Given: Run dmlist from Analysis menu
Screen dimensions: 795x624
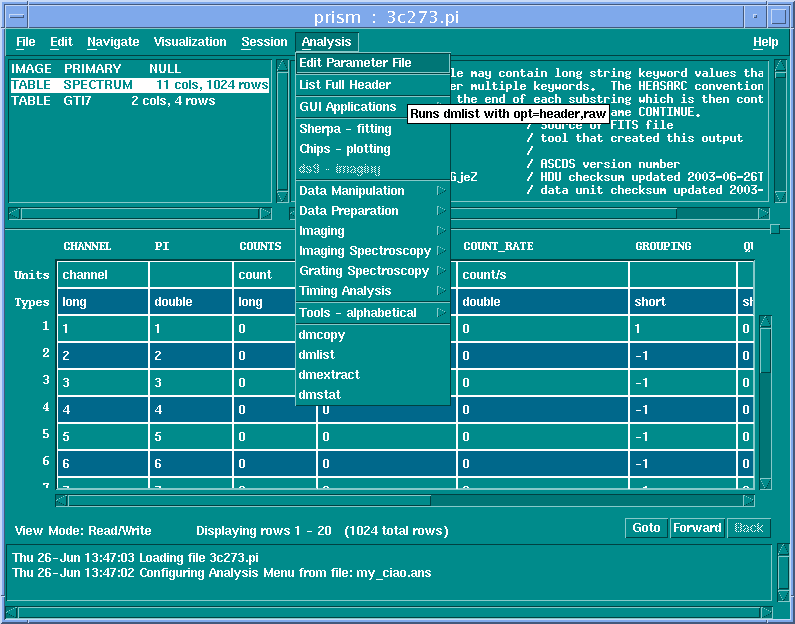Looking at the screenshot, I should coord(373,355).
